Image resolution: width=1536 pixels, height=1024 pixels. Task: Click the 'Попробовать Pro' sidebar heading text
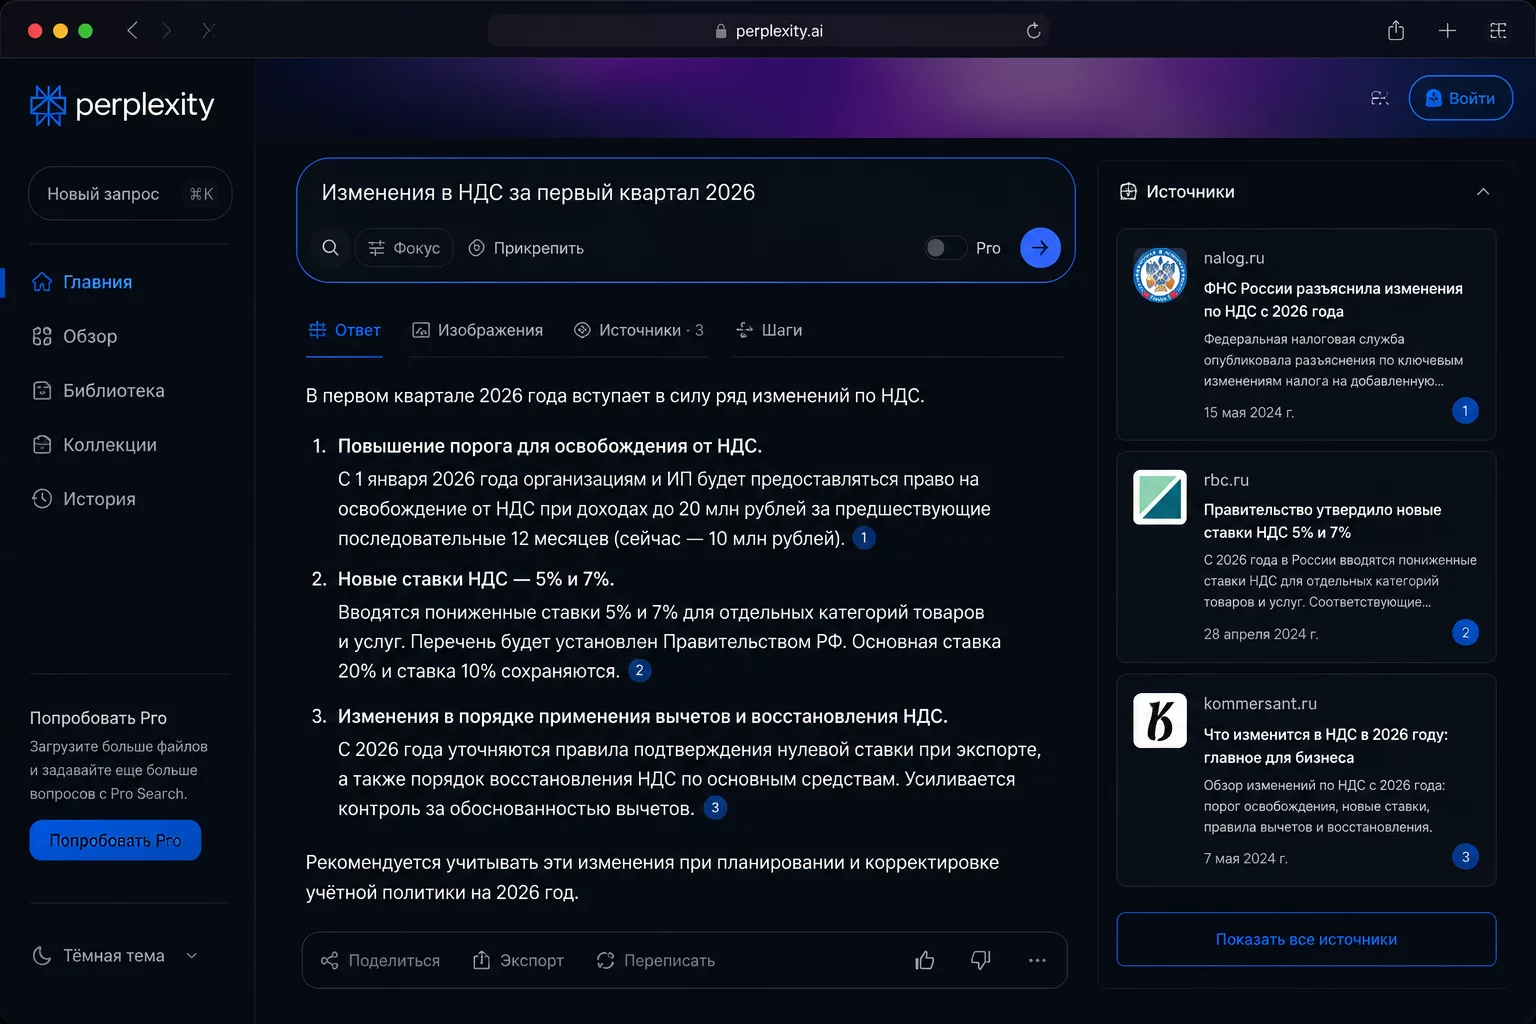(x=98, y=718)
